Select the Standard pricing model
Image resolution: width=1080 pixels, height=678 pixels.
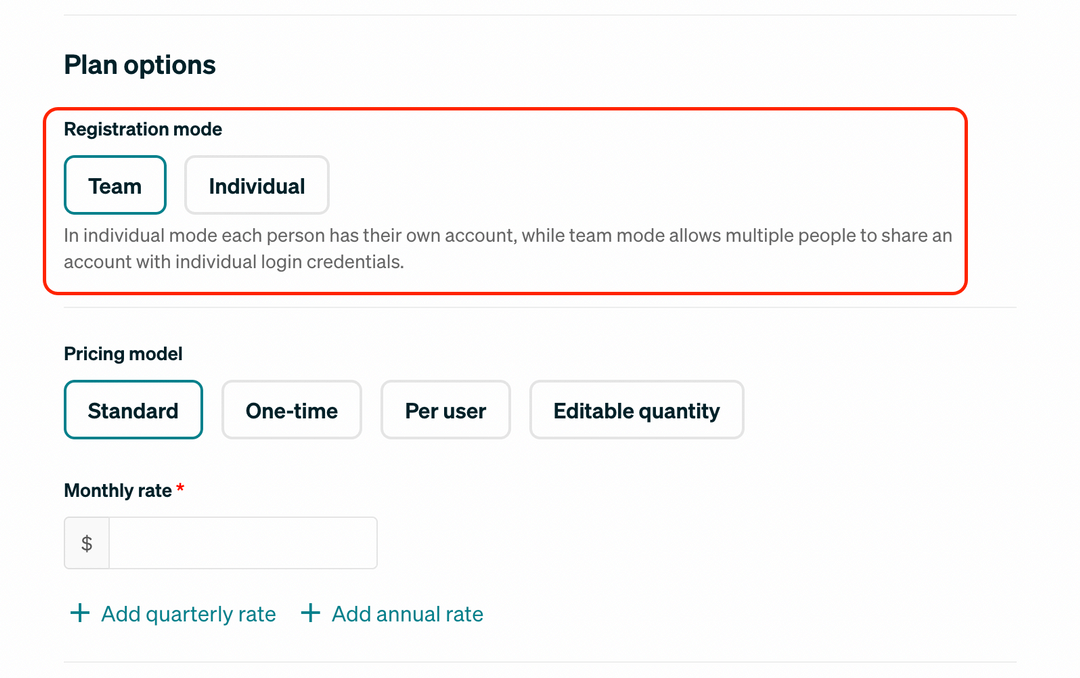[x=133, y=410]
